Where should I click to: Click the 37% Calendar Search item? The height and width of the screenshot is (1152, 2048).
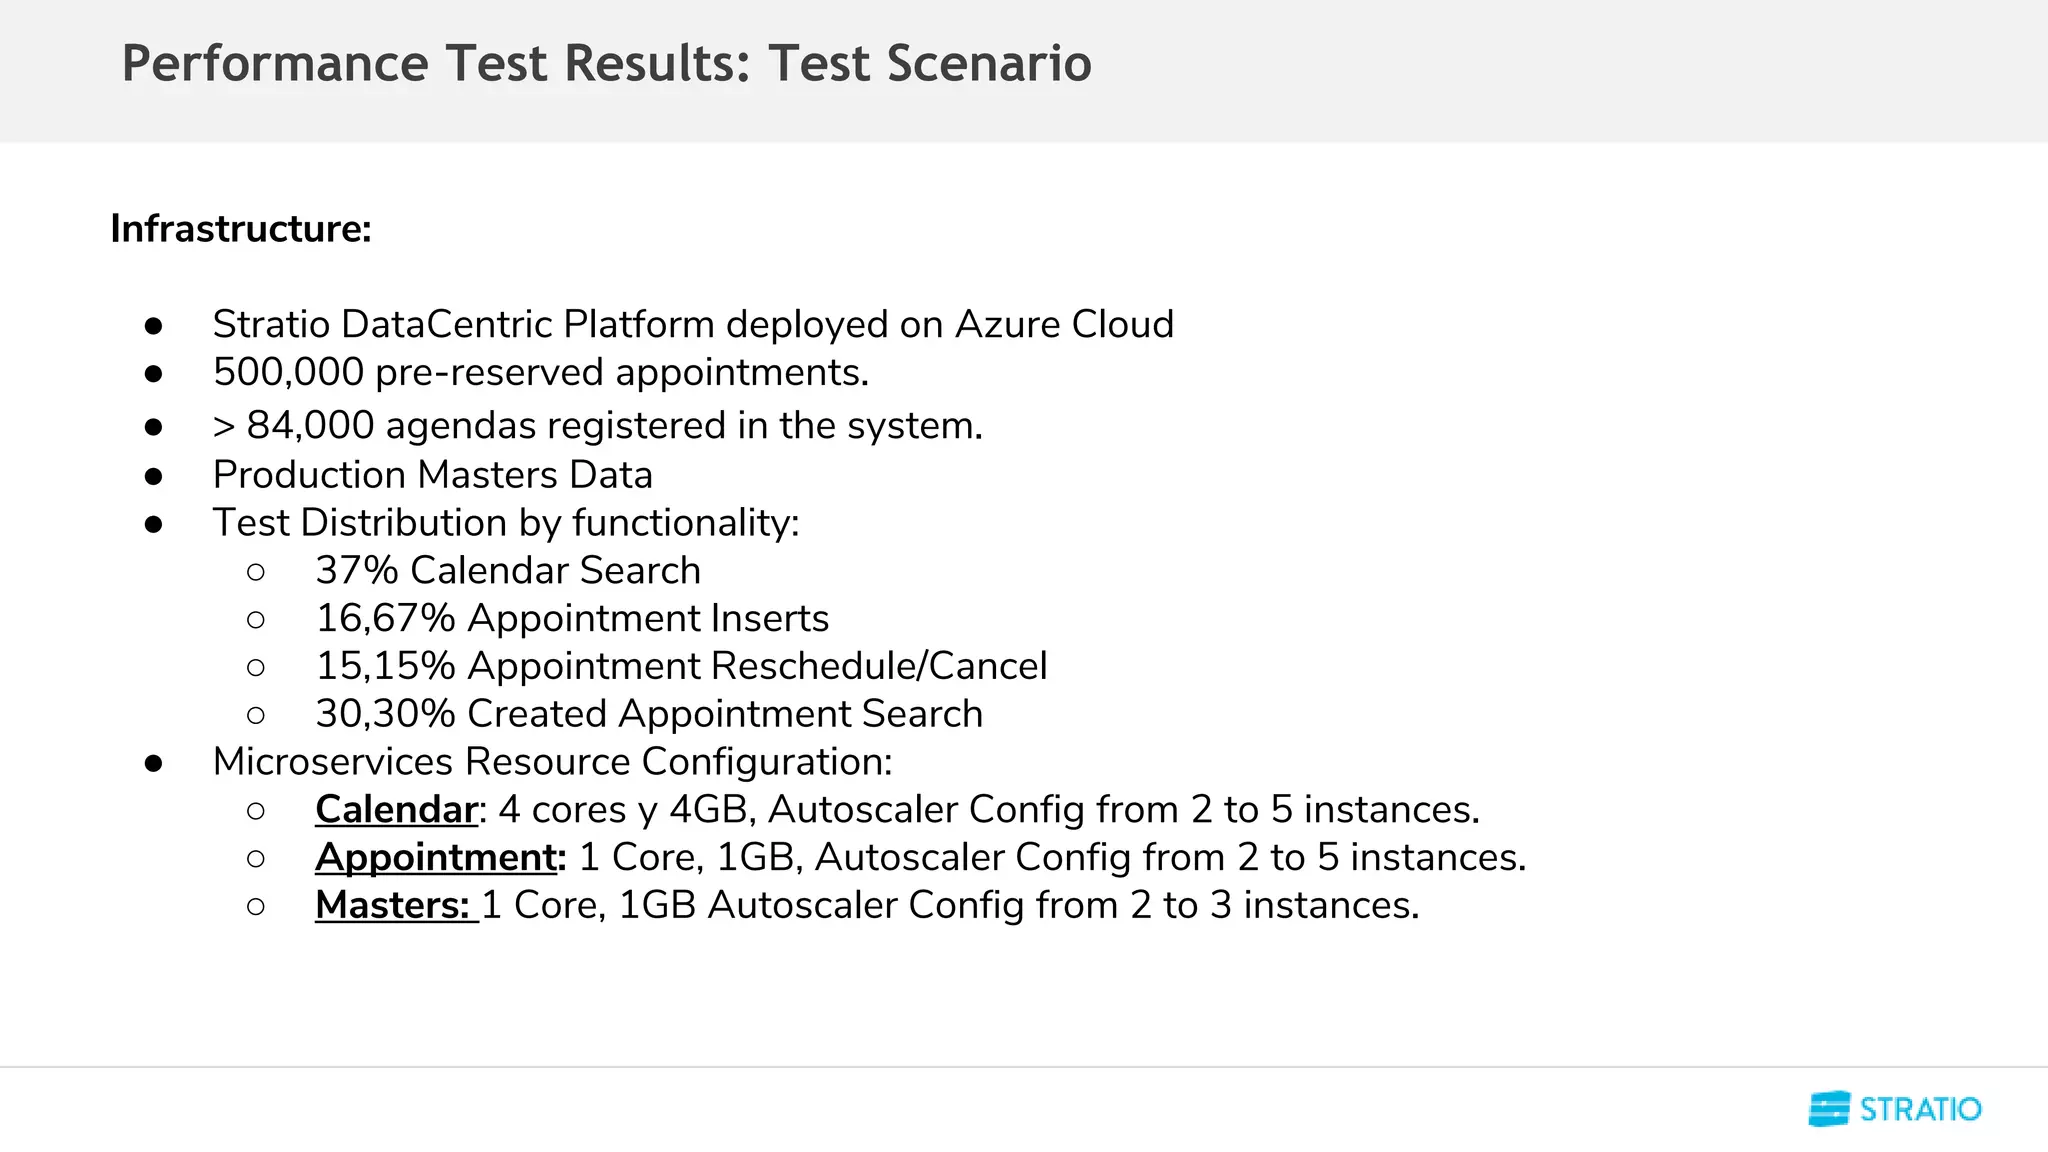point(508,571)
